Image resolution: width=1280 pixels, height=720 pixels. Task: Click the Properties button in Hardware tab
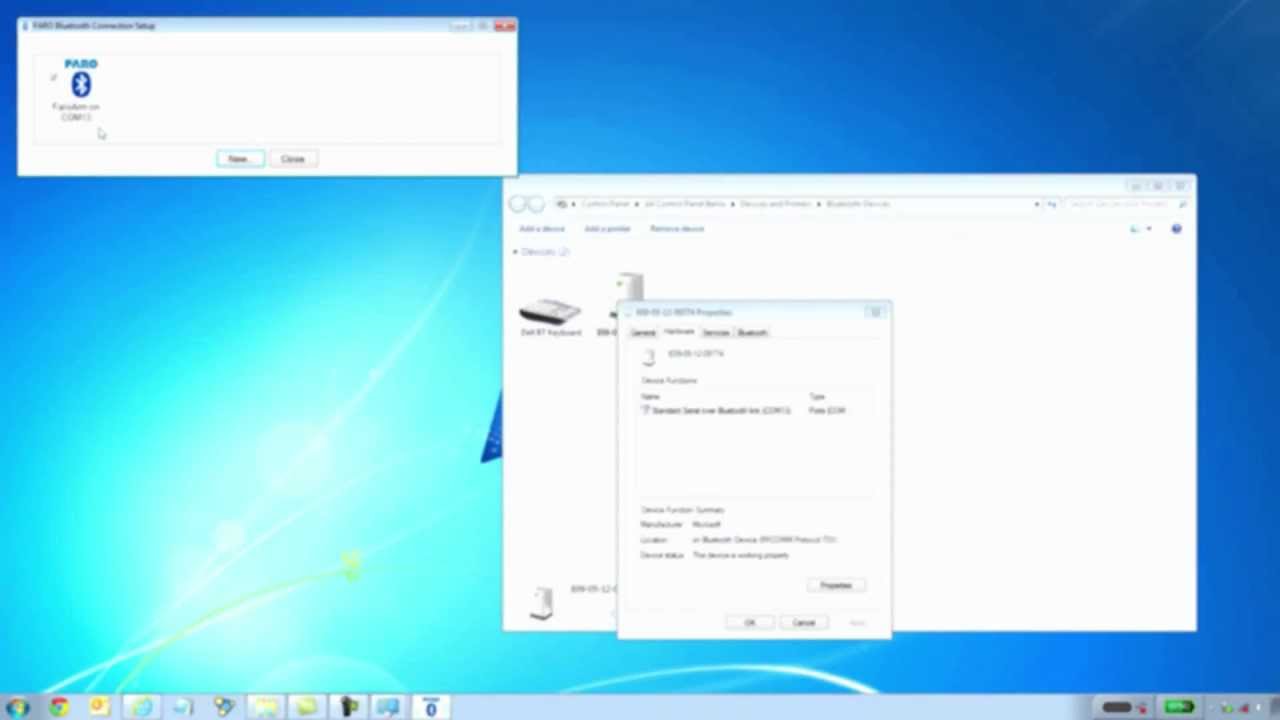(x=836, y=586)
